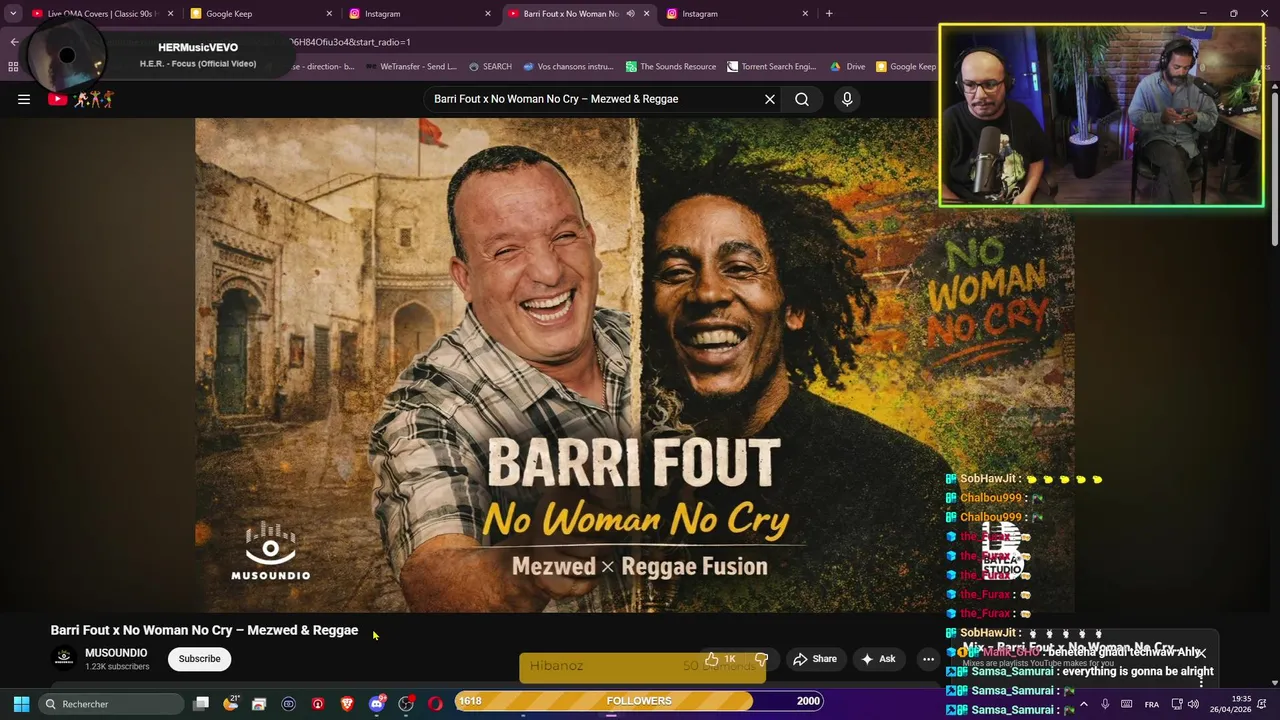
Task: Open Opera browser from taskbar
Action: tap(435, 704)
